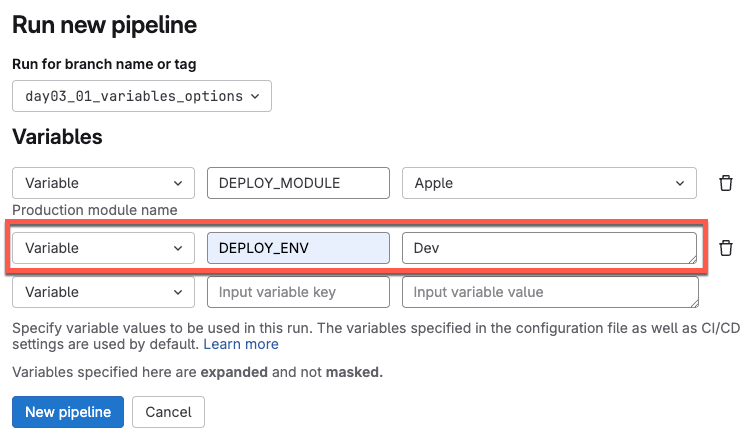This screenshot has height=435, width=747.
Task: Click trash icon beside DEPLOY_ENV row
Action: [726, 248]
